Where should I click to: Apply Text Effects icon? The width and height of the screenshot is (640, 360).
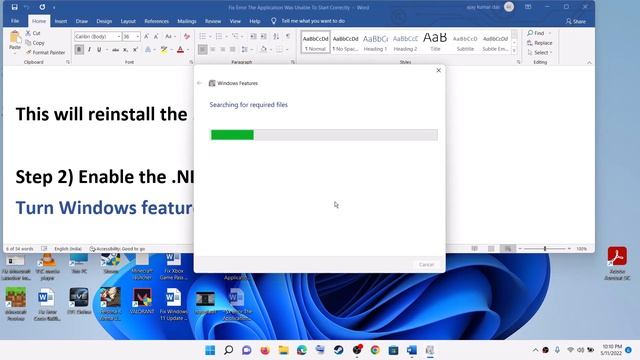coord(148,49)
